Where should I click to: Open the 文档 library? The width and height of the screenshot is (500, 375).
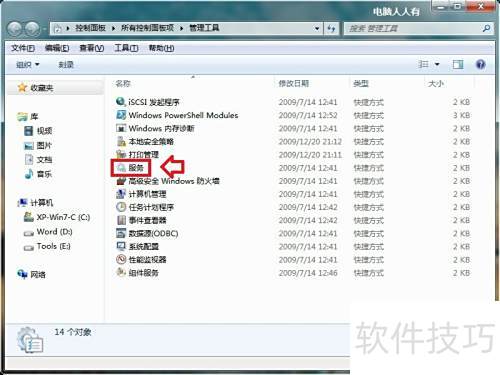click(x=38, y=160)
